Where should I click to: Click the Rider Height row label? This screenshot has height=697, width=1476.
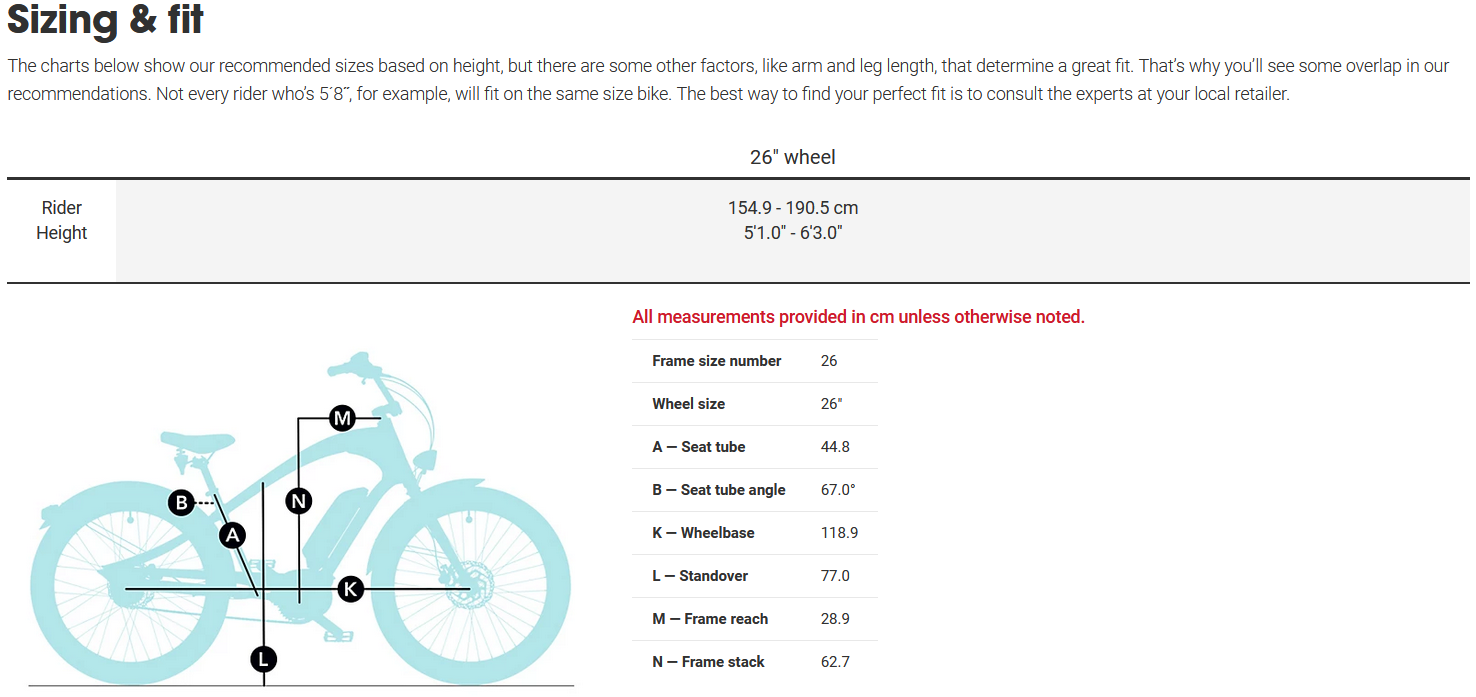tap(62, 220)
